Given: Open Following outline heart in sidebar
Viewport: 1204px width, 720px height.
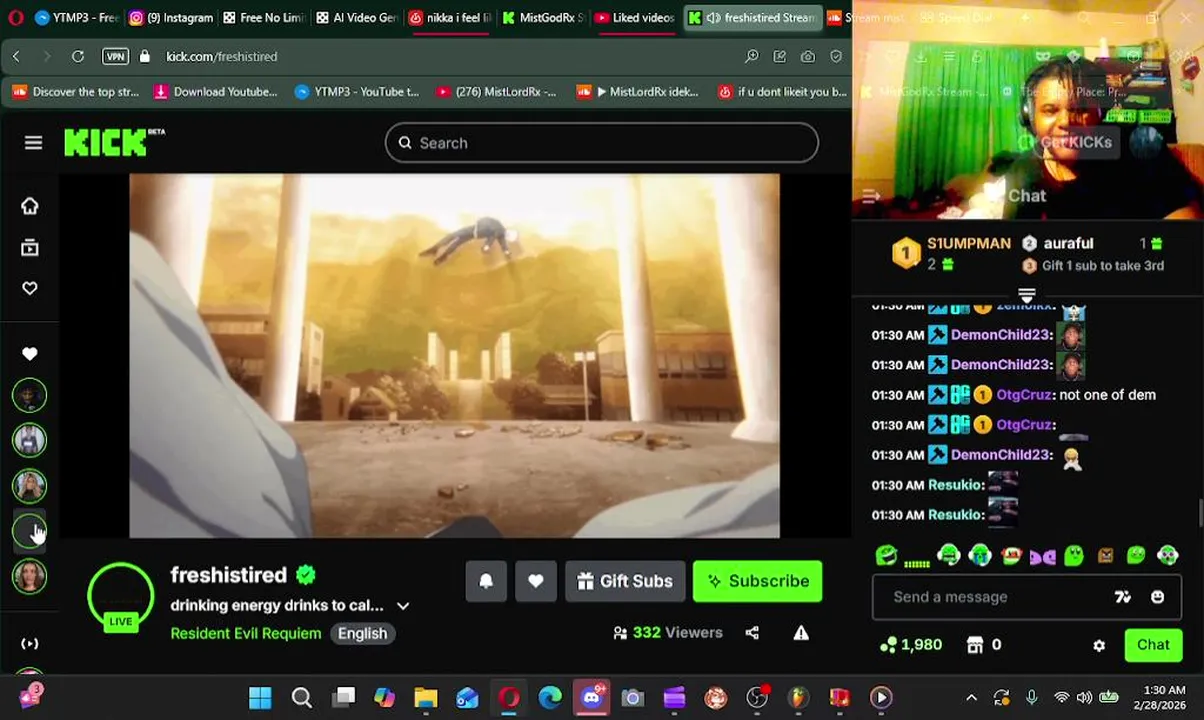Looking at the screenshot, I should 30,288.
